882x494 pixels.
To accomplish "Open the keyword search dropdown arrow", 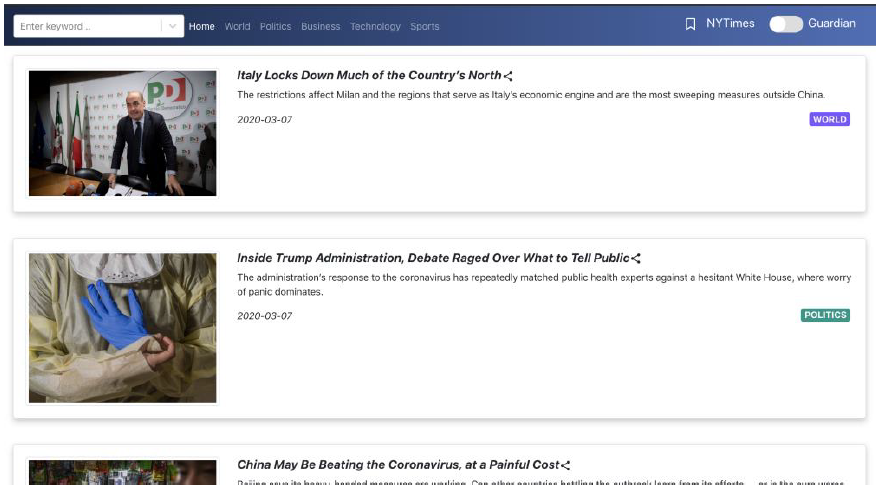I will click(x=172, y=26).
